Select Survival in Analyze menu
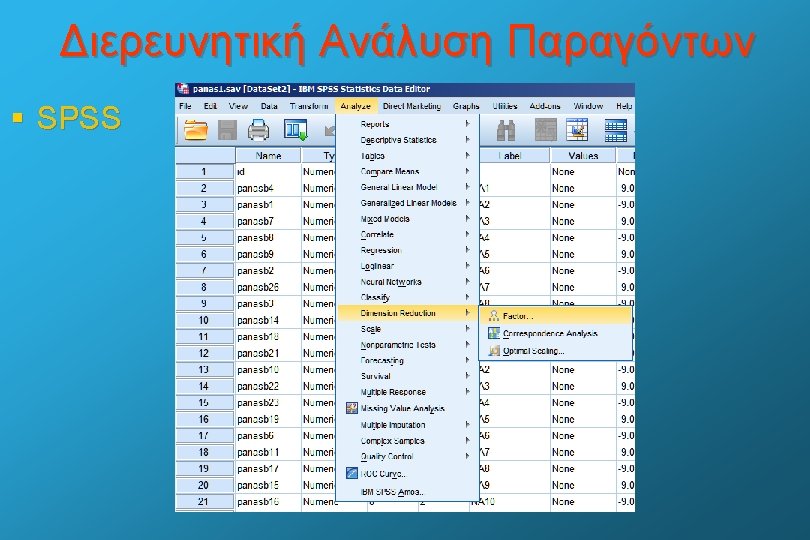This screenshot has width=810, height=540. point(407,376)
